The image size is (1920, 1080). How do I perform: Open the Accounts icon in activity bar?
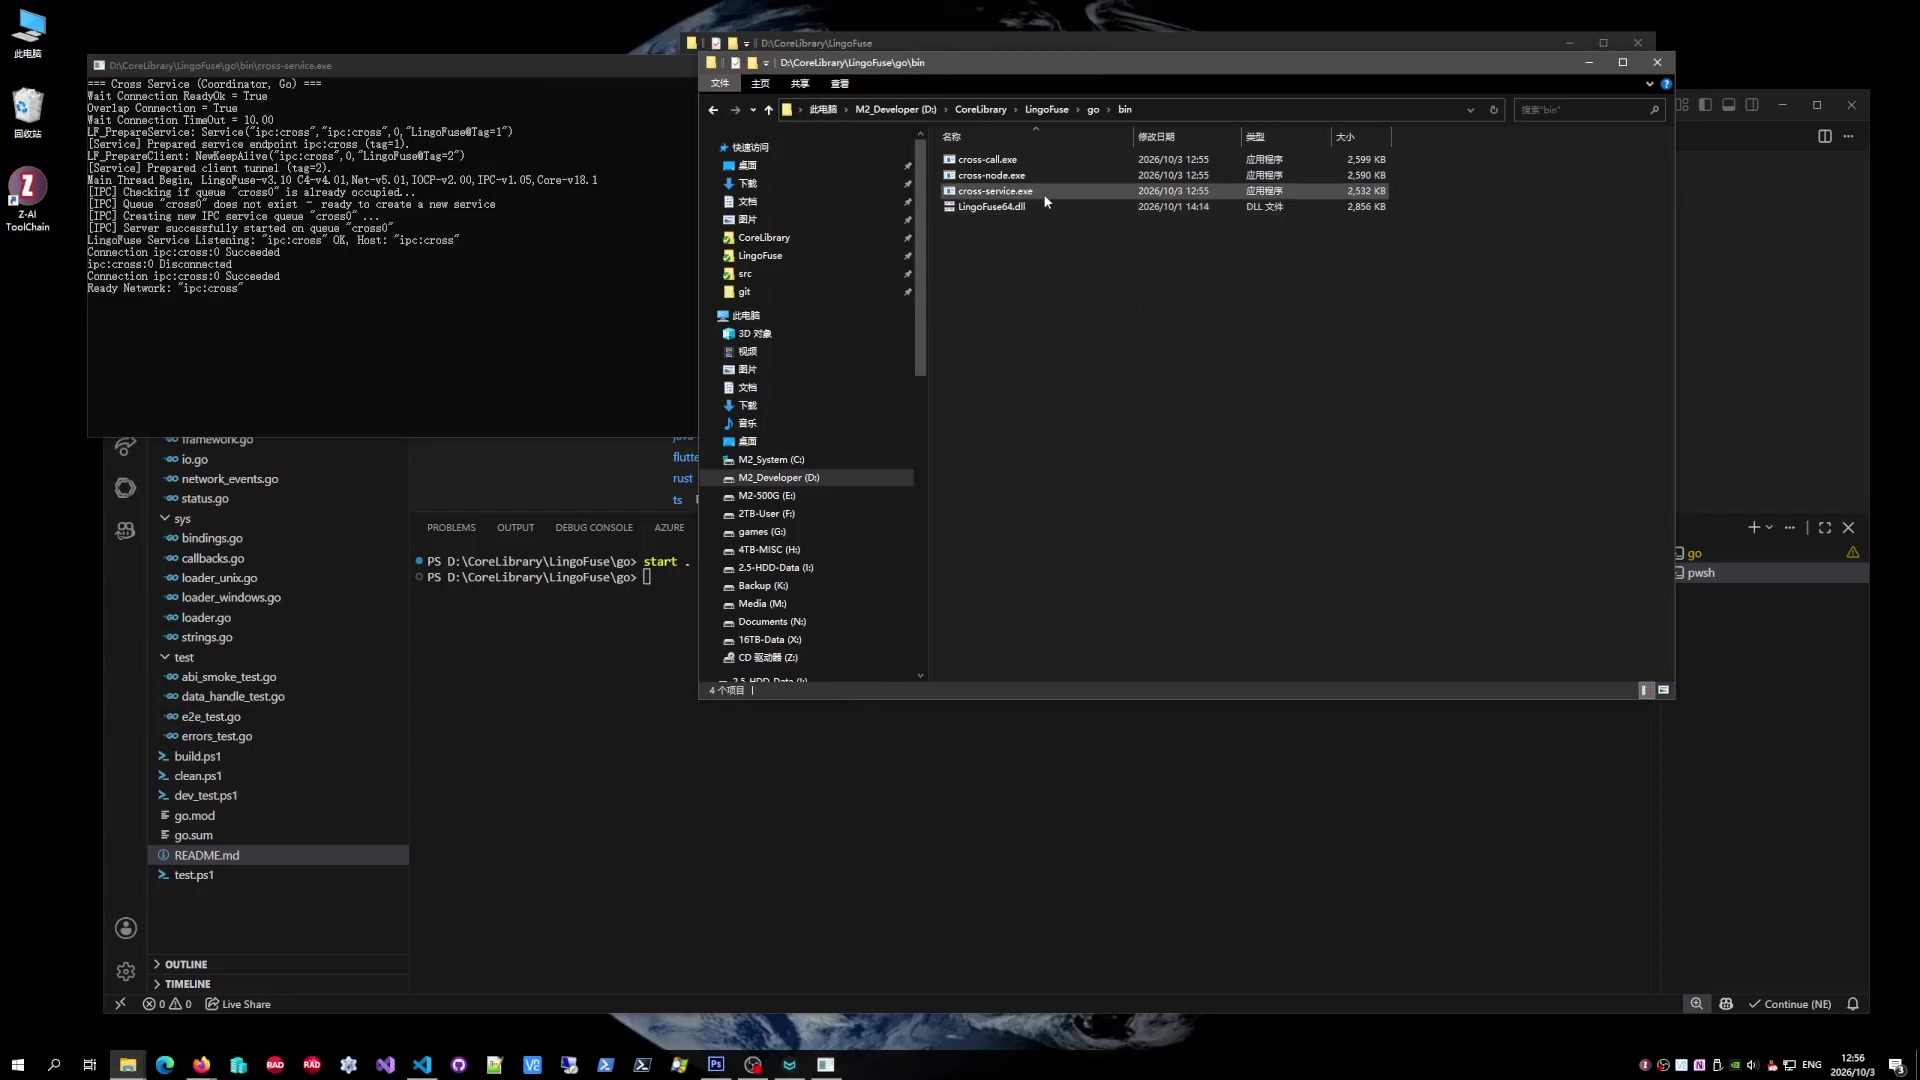[125, 928]
